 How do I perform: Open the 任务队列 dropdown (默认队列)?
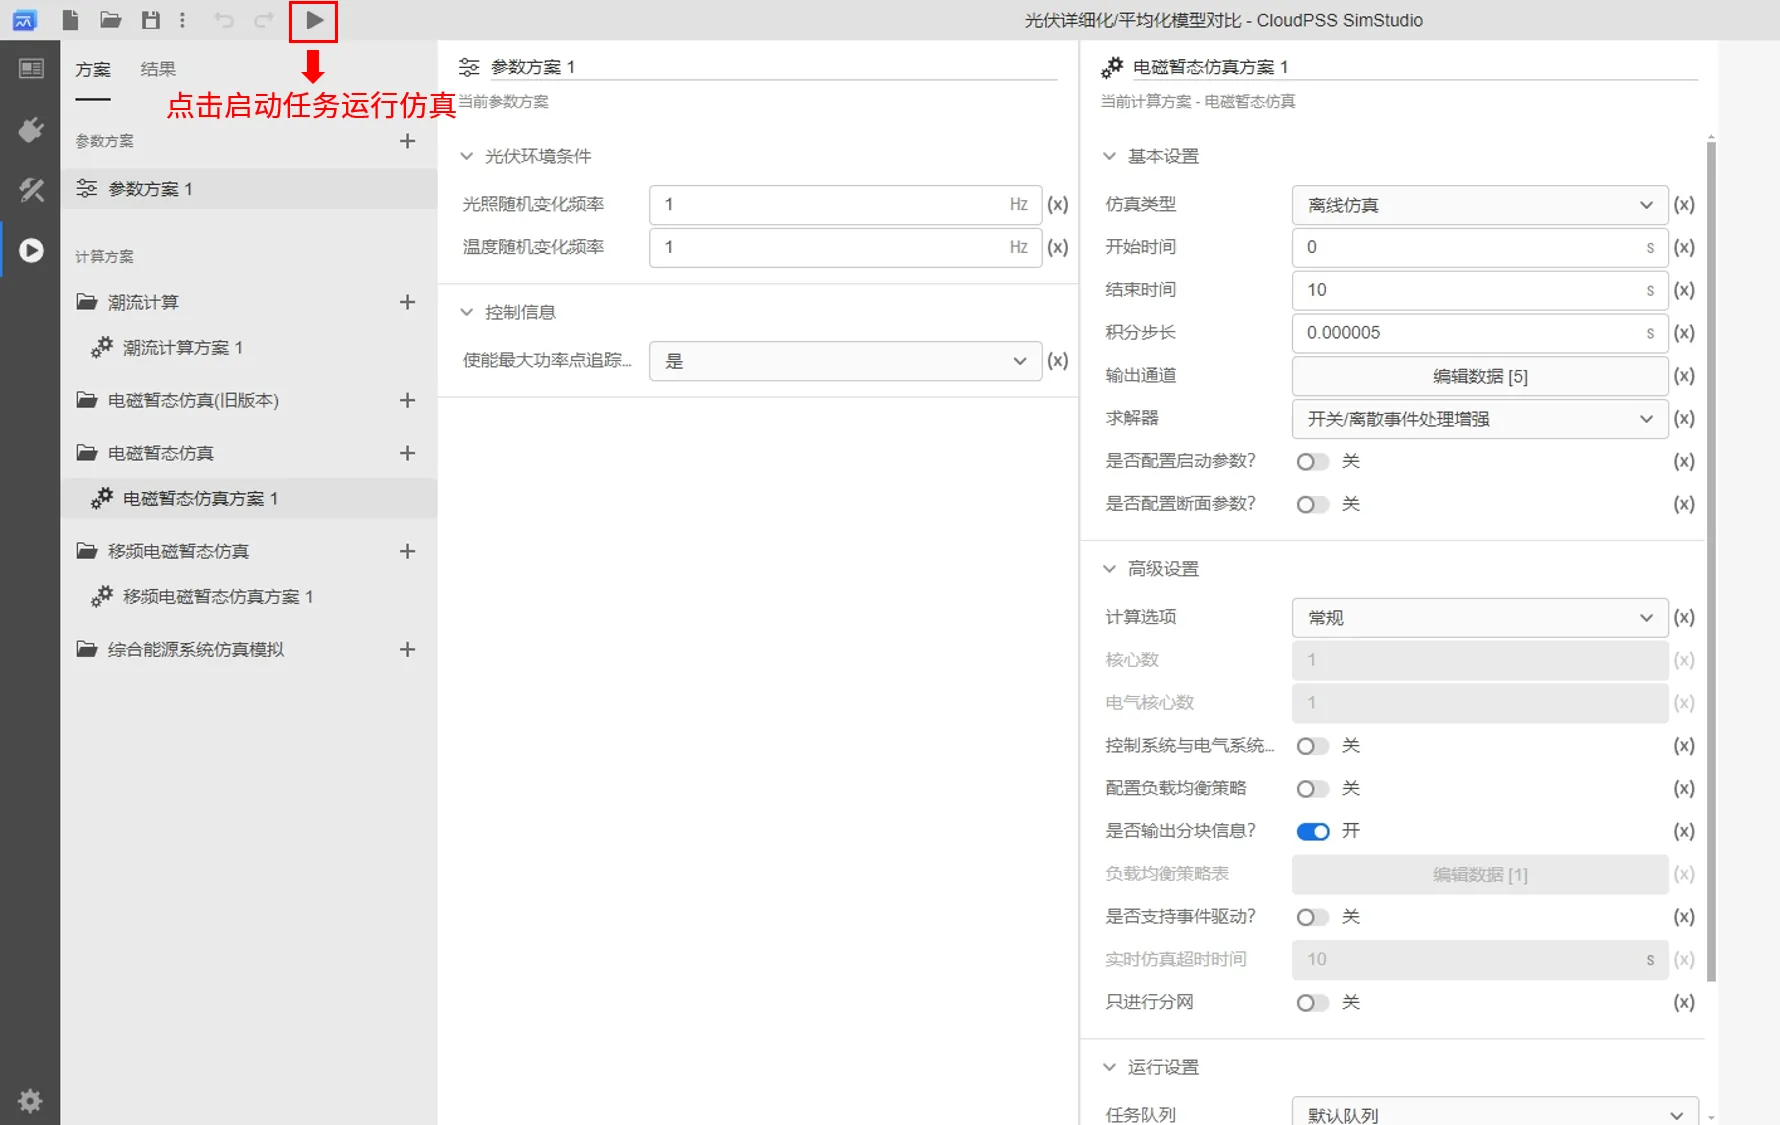1495,1113
